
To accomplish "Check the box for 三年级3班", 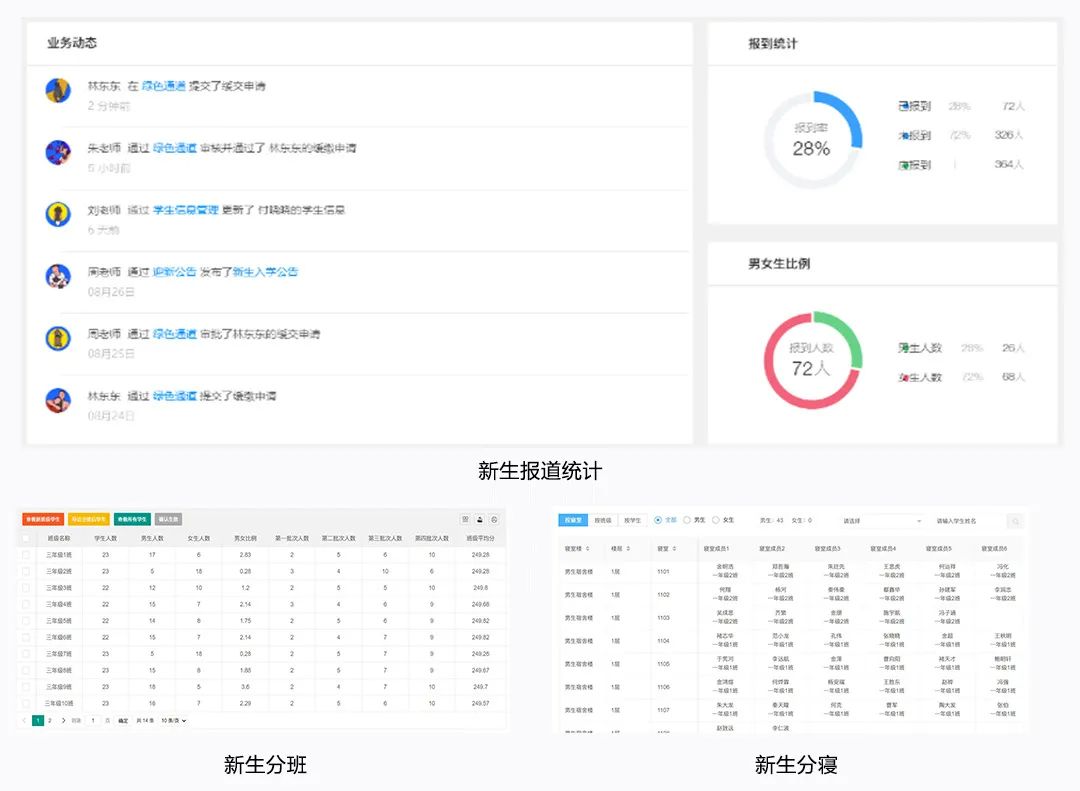I will [x=26, y=588].
